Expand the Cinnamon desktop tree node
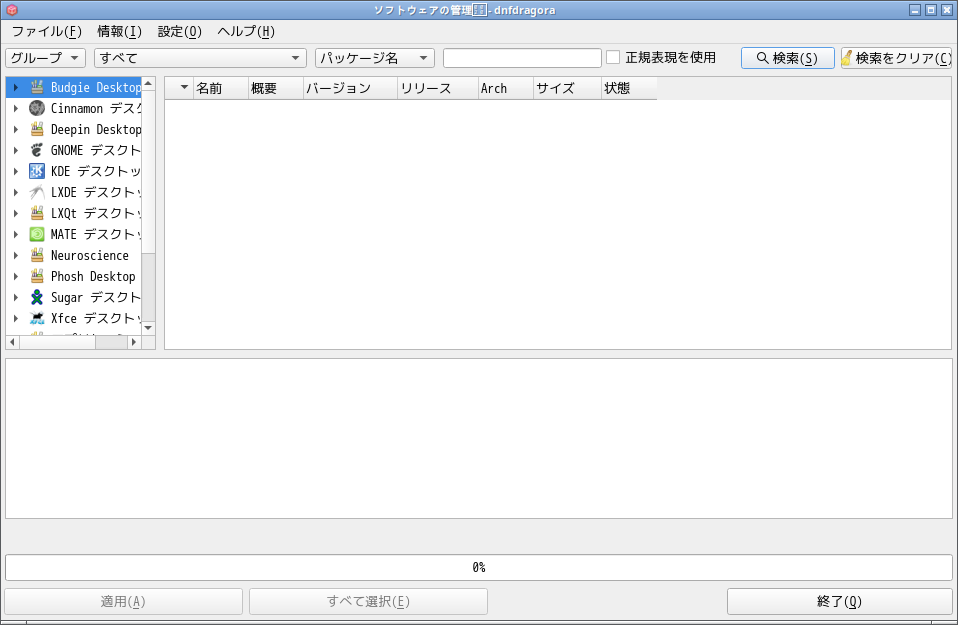 (16, 108)
